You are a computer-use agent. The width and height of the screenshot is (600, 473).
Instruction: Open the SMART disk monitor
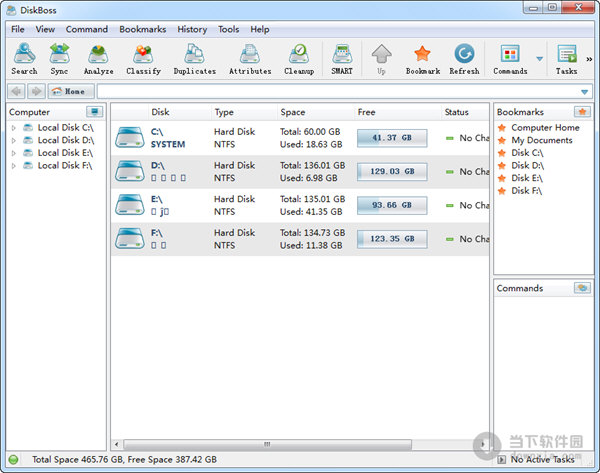coord(342,59)
